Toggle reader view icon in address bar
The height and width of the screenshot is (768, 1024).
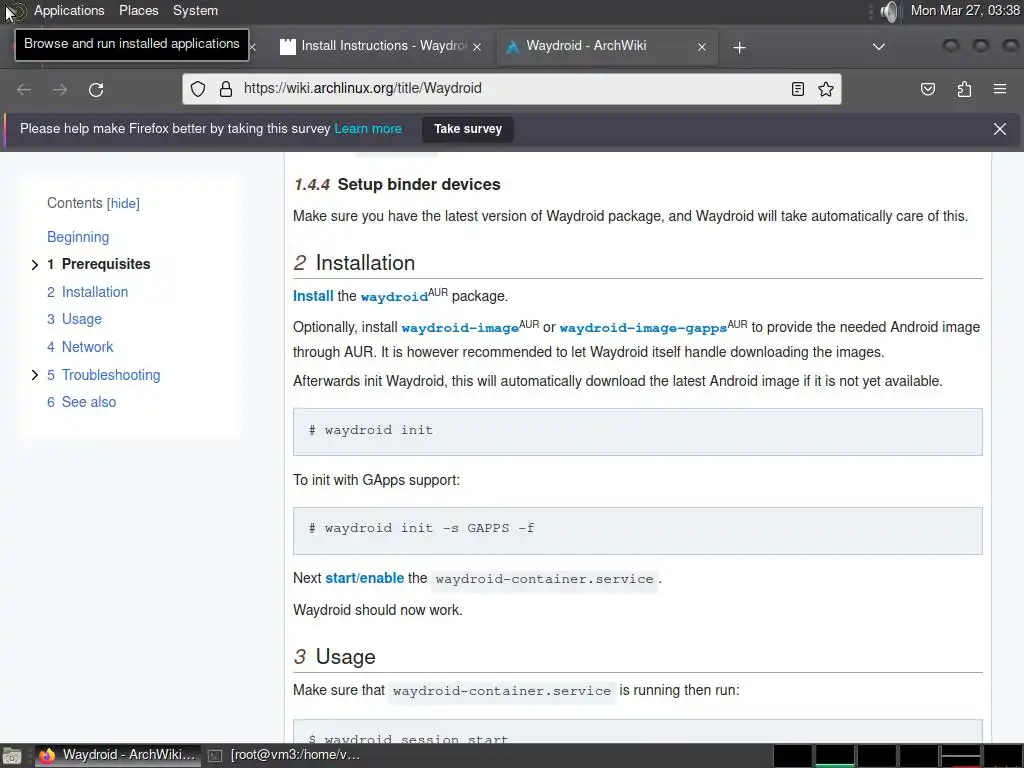point(797,89)
